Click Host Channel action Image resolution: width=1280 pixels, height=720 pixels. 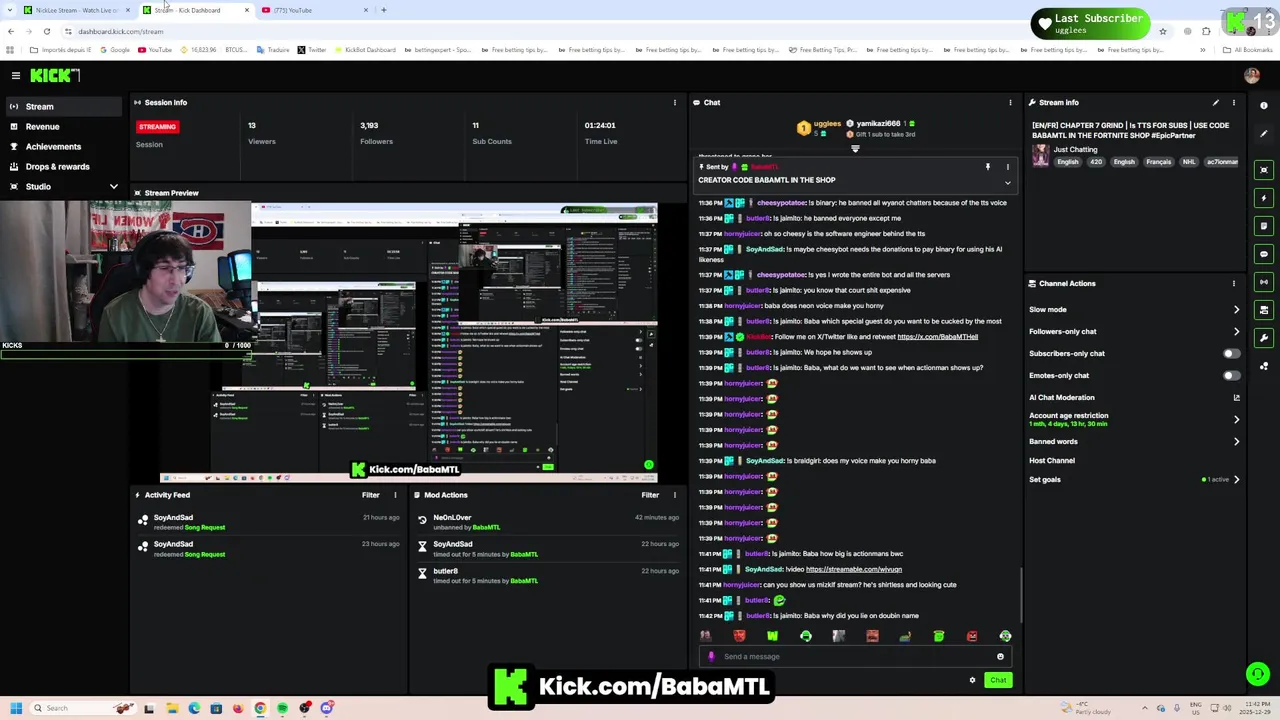1052,460
